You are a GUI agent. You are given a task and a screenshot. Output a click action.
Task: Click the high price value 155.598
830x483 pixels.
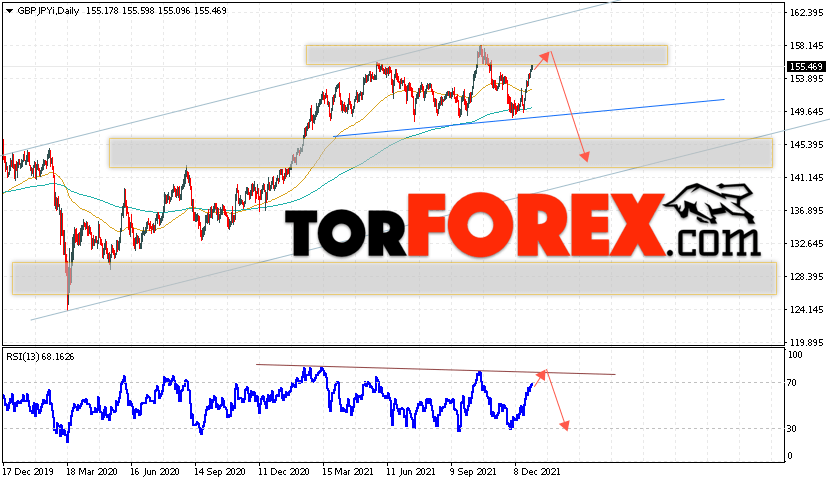click(x=139, y=11)
